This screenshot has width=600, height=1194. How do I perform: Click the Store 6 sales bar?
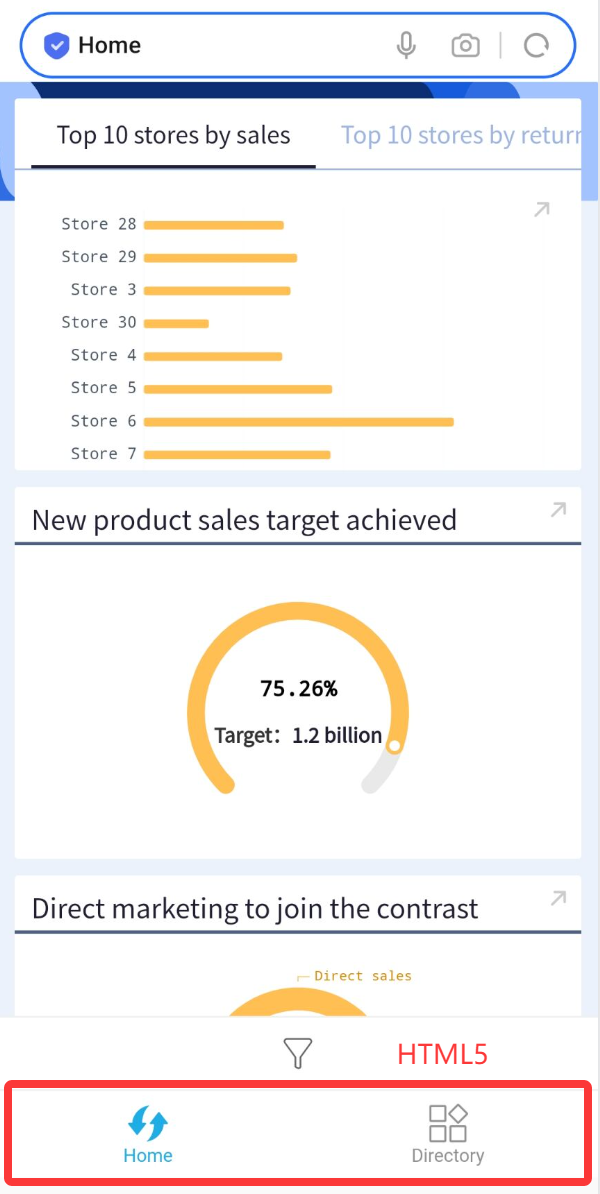point(298,422)
